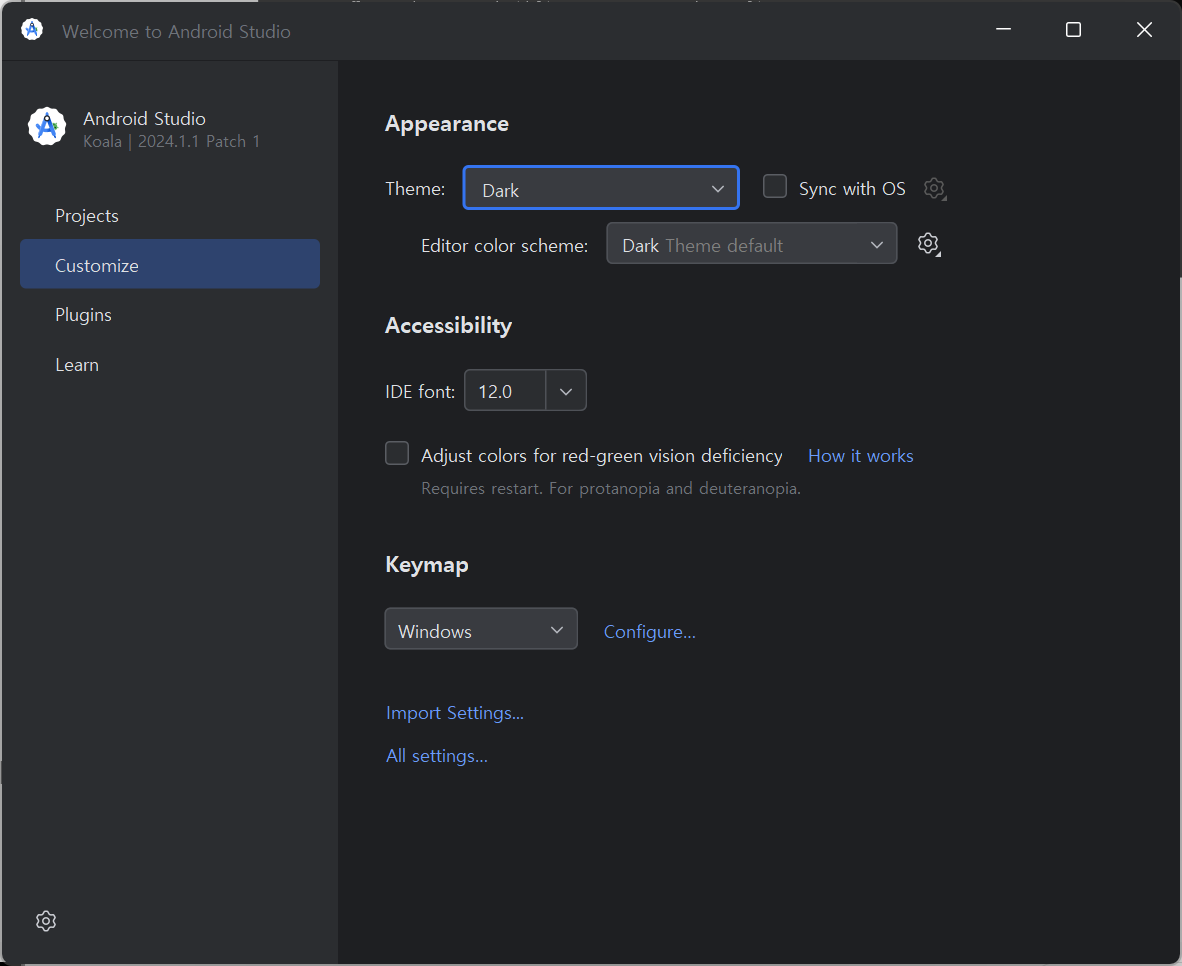The width and height of the screenshot is (1182, 966).
Task: Close the Welcome to Android Studio window
Action: click(1144, 29)
